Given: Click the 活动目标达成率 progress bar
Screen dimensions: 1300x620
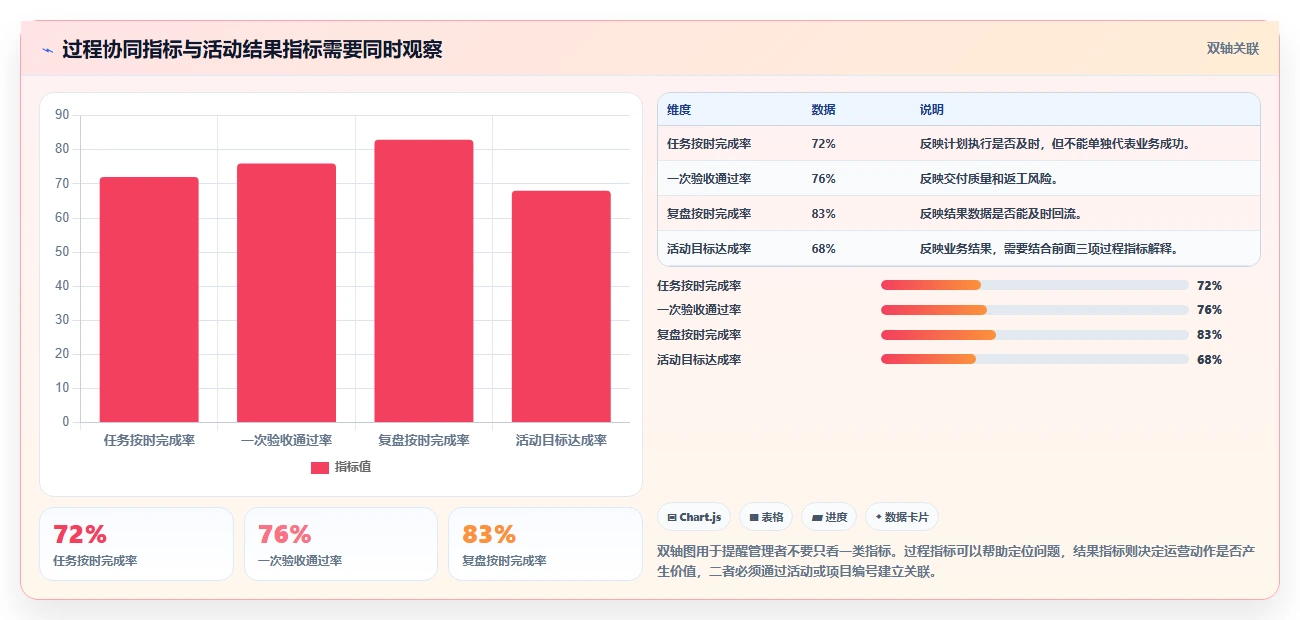Looking at the screenshot, I should coord(1035,360).
